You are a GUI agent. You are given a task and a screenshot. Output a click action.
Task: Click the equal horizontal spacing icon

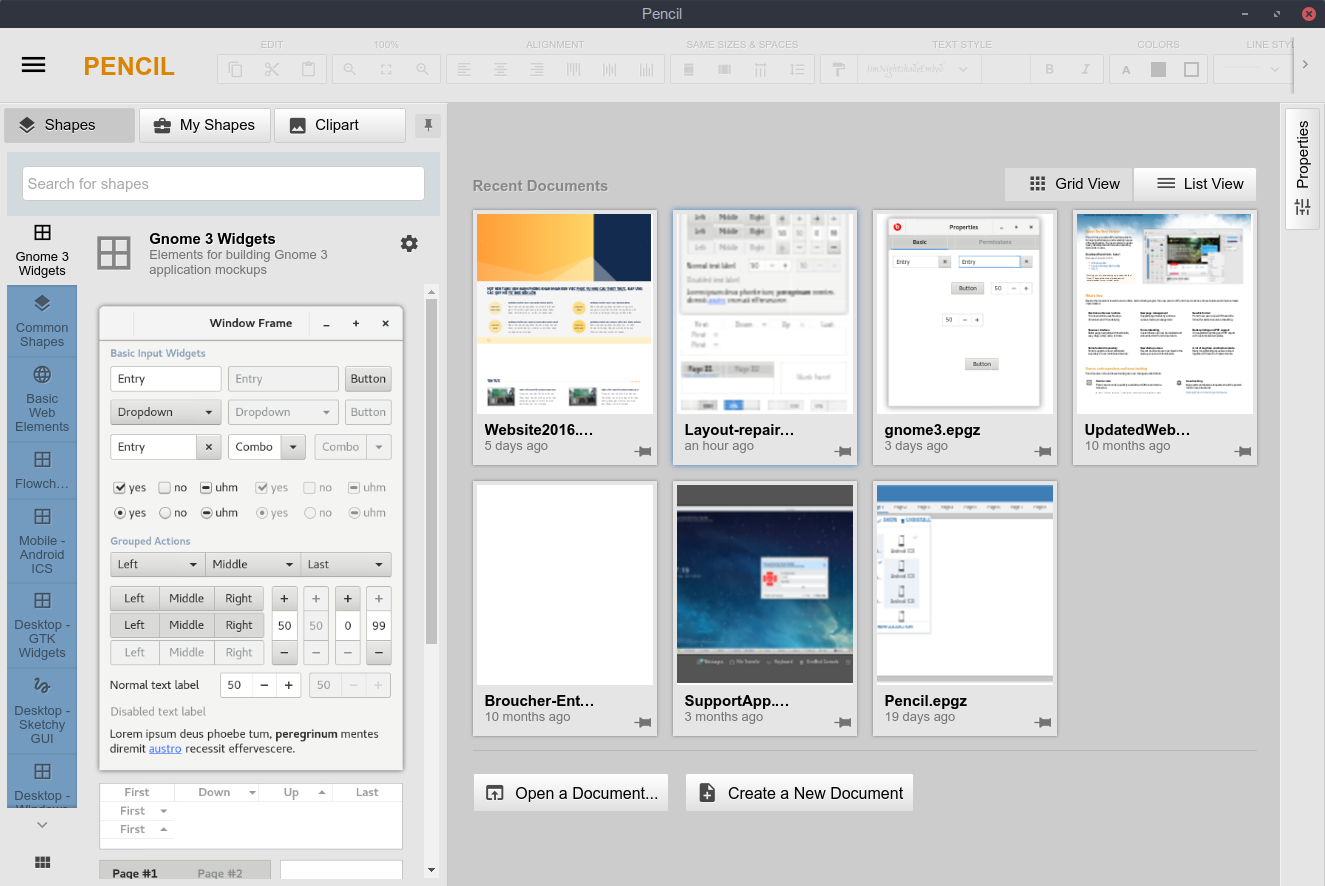click(x=761, y=69)
